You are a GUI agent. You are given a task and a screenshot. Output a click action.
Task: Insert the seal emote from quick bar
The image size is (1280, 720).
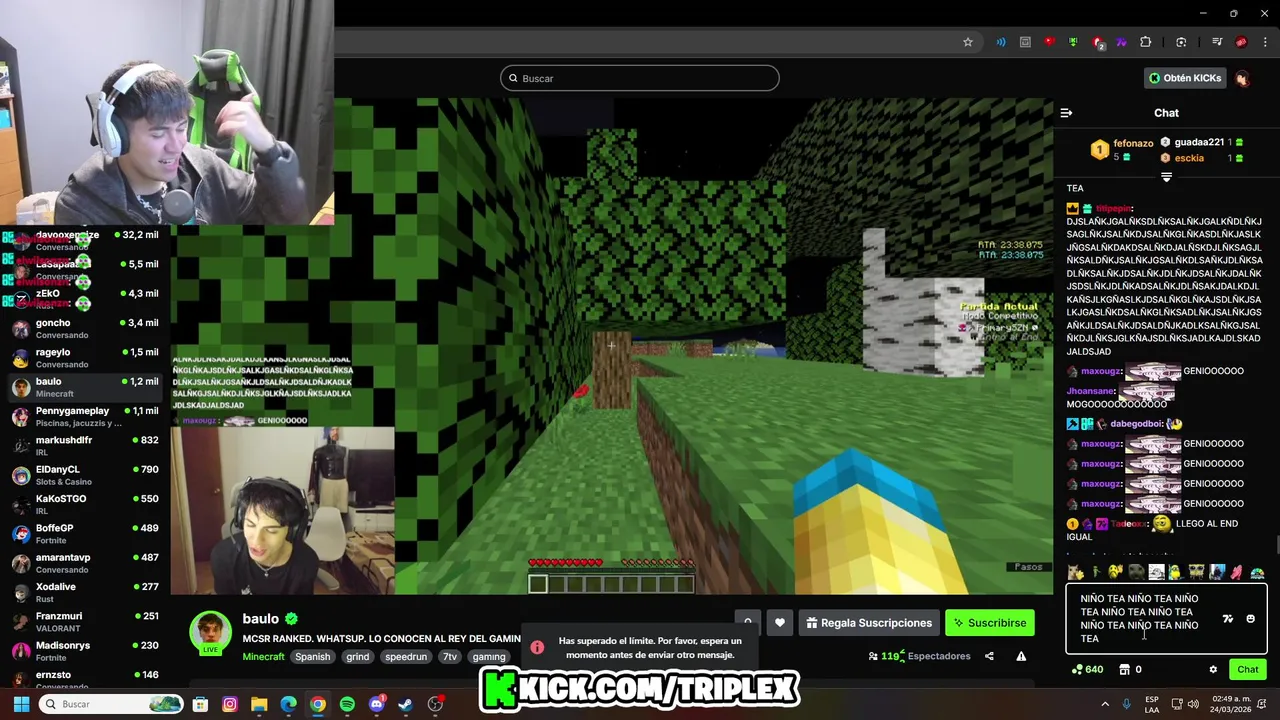1136,572
